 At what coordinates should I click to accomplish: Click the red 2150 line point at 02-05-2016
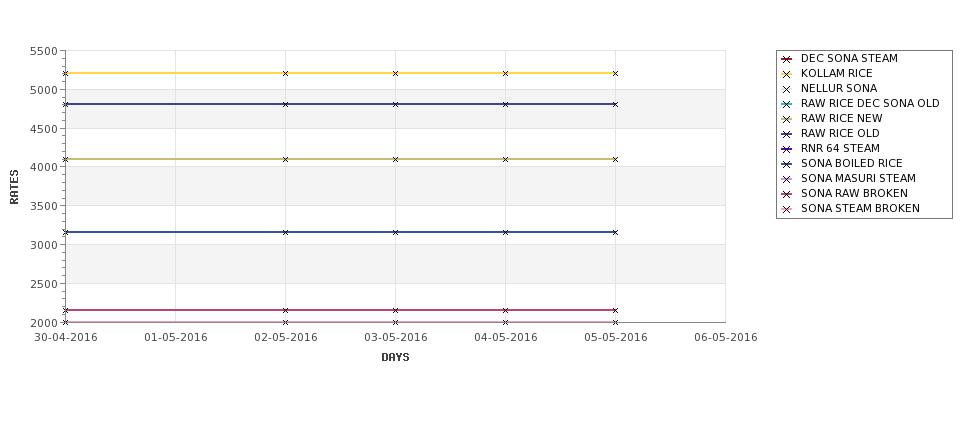point(285,310)
